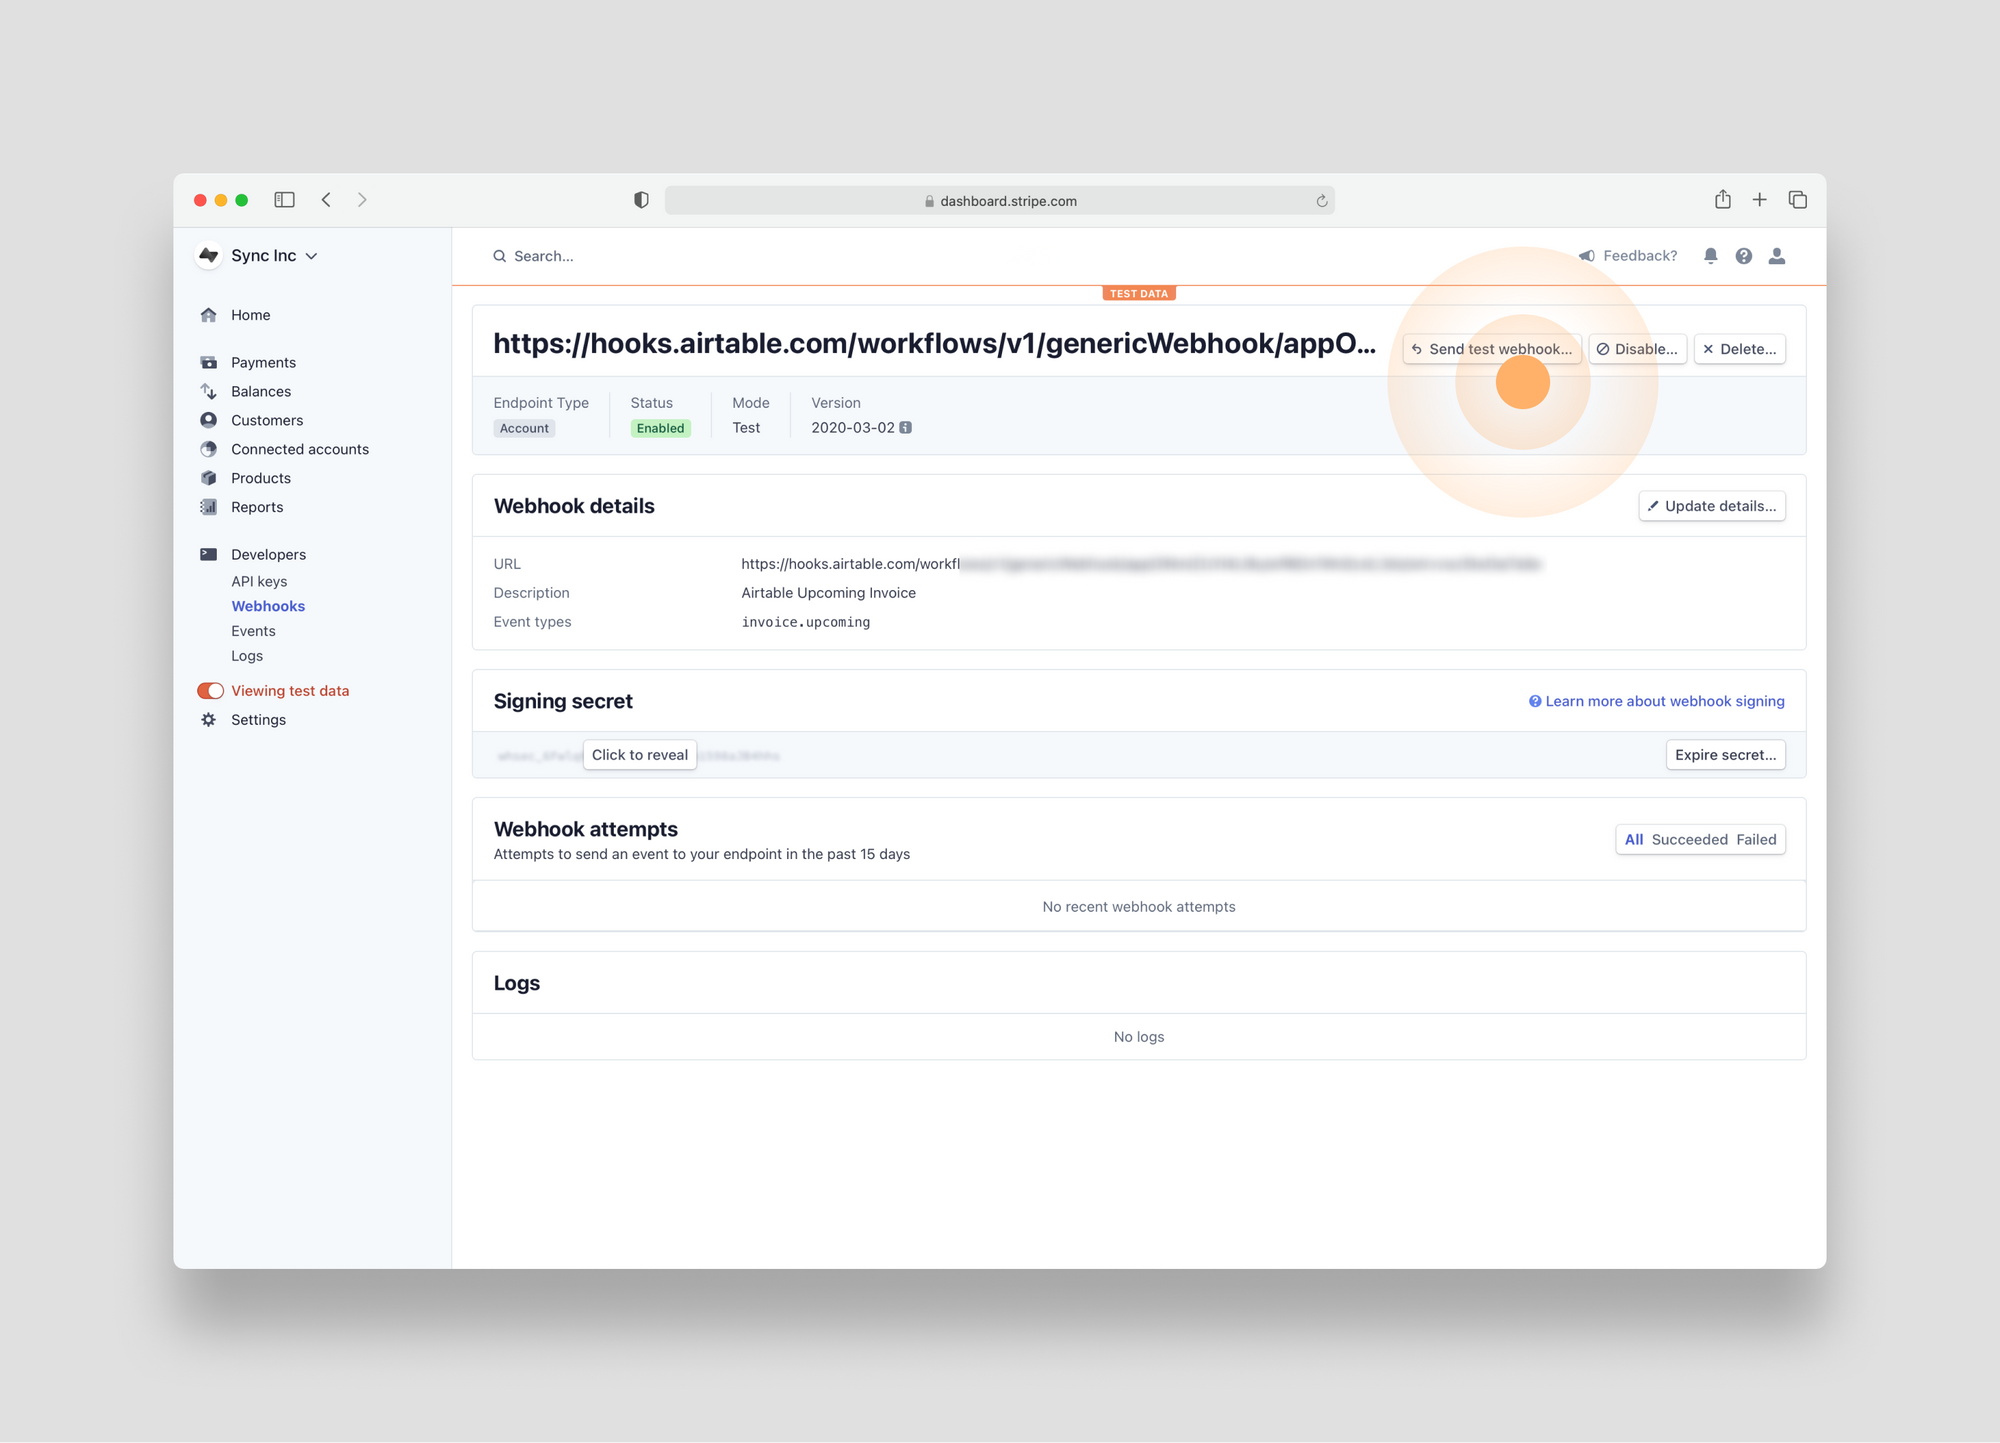Open Learn more about webhook signing
2000x1443 pixels.
pos(1663,700)
